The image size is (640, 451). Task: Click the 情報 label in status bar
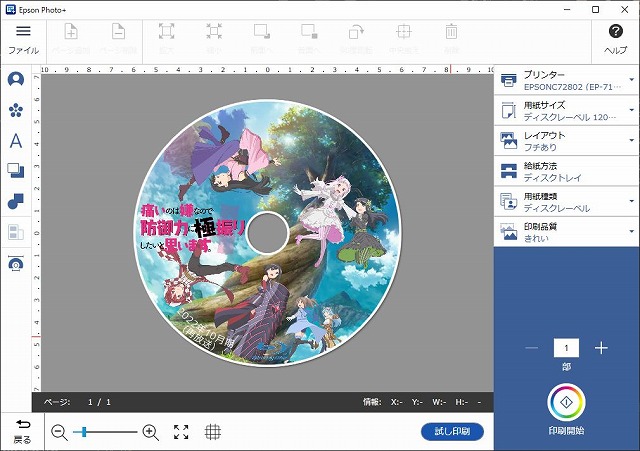[x=372, y=402]
